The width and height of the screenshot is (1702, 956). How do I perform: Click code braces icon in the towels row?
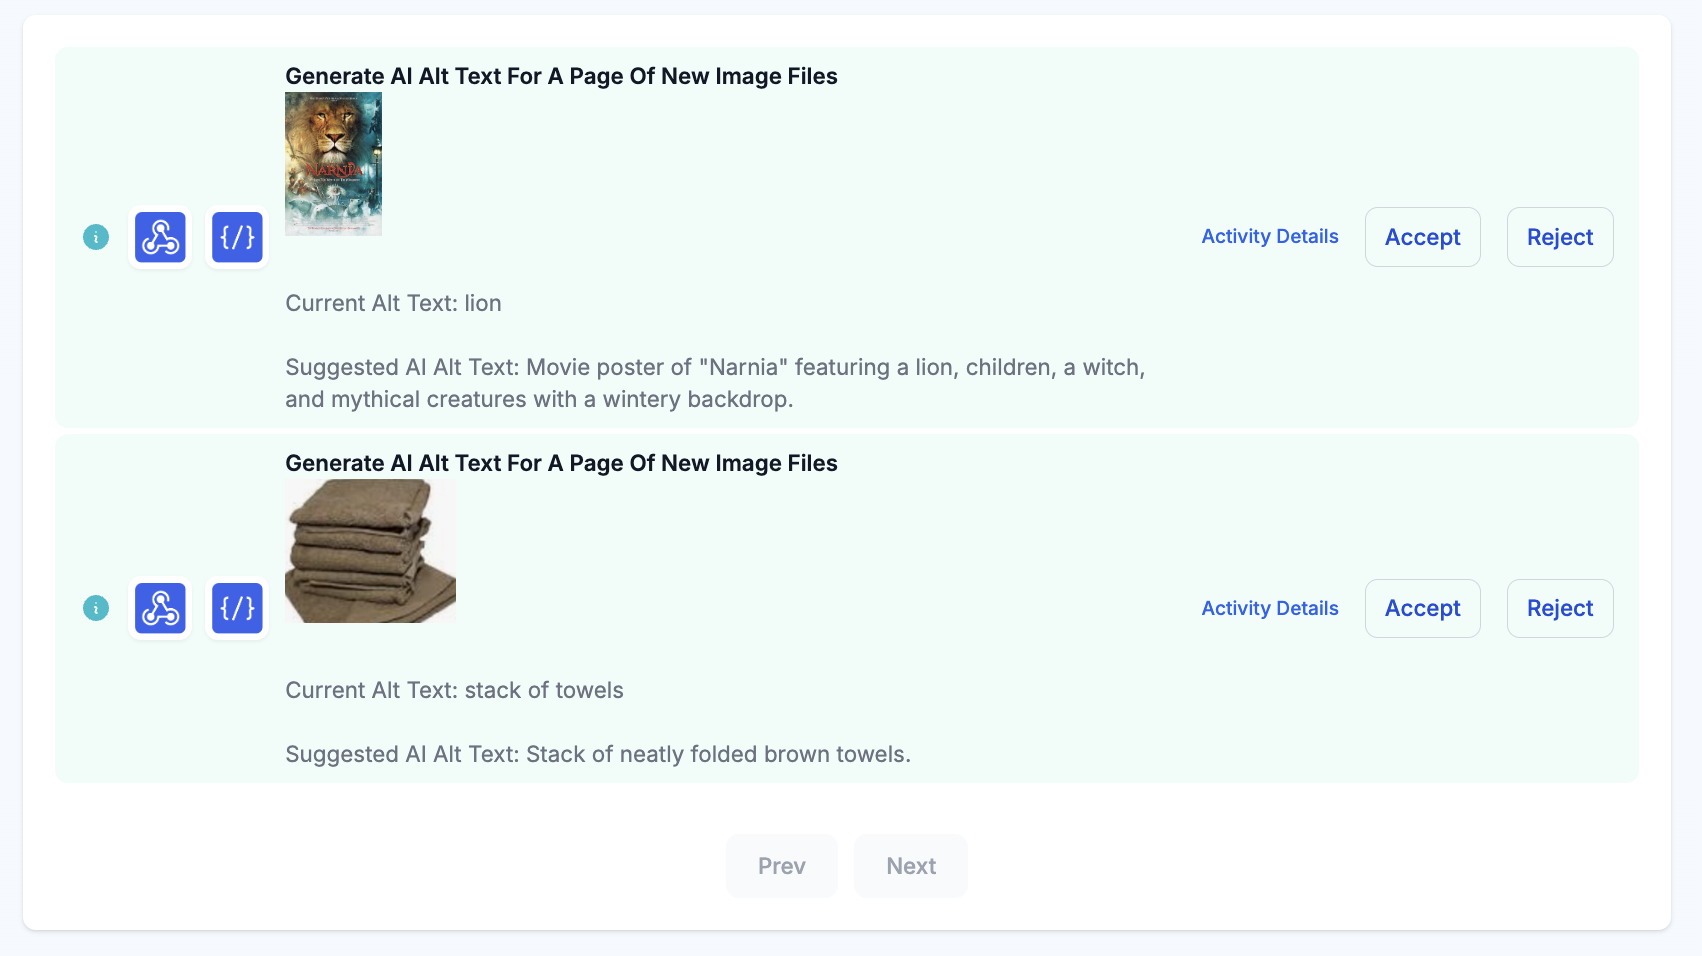[237, 608]
